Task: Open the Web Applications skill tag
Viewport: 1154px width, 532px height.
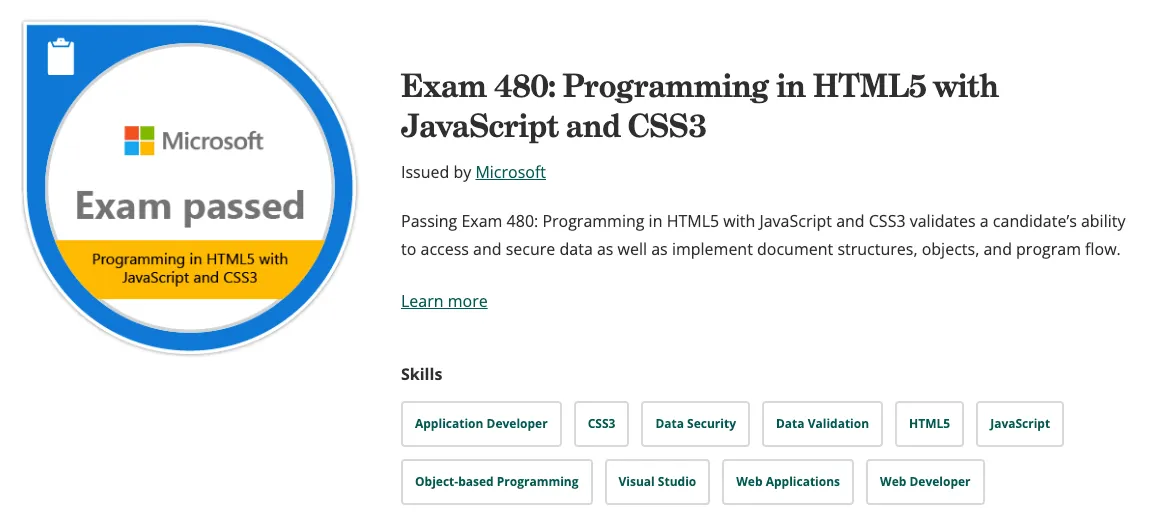Action: click(787, 481)
